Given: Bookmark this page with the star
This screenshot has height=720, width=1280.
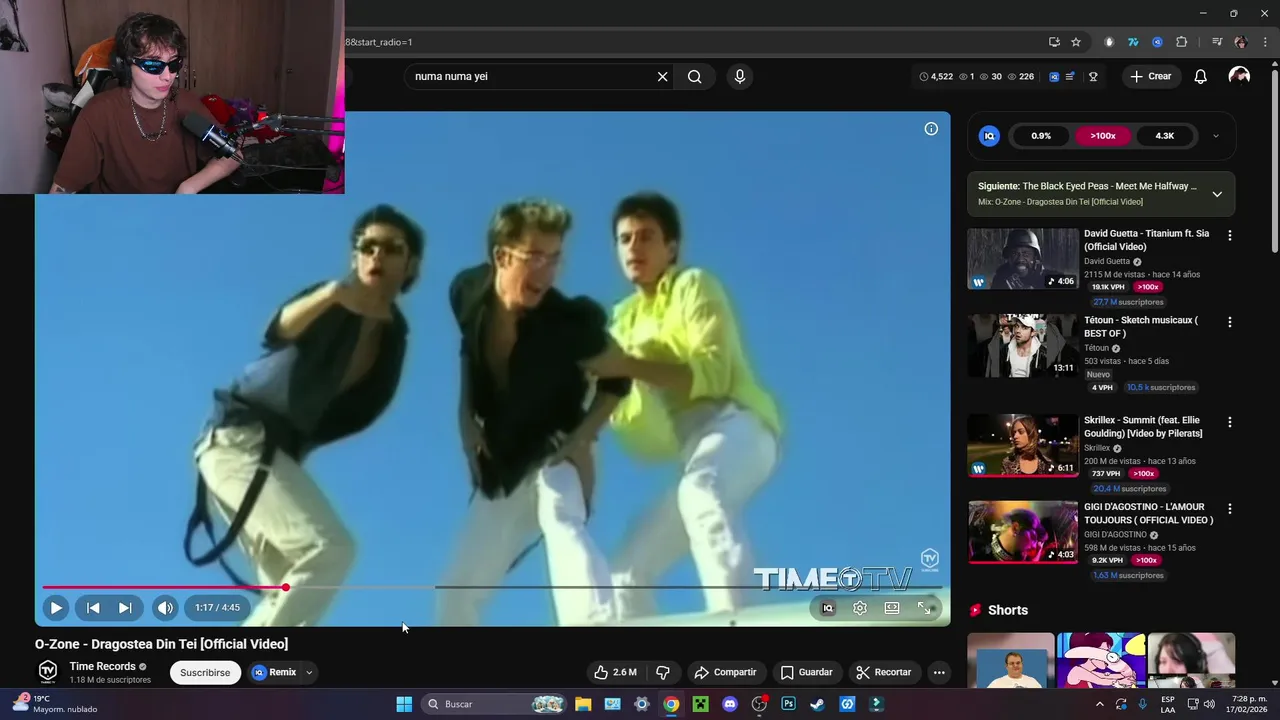Looking at the screenshot, I should [1076, 42].
